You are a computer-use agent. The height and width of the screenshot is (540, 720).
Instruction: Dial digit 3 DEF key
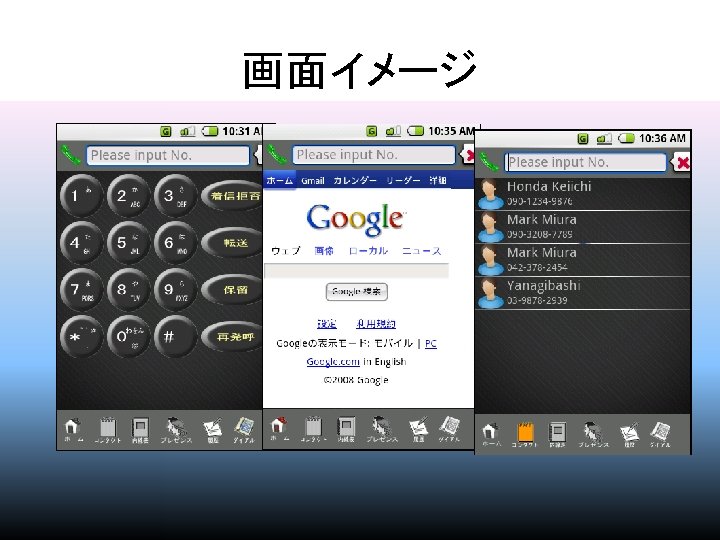point(175,196)
